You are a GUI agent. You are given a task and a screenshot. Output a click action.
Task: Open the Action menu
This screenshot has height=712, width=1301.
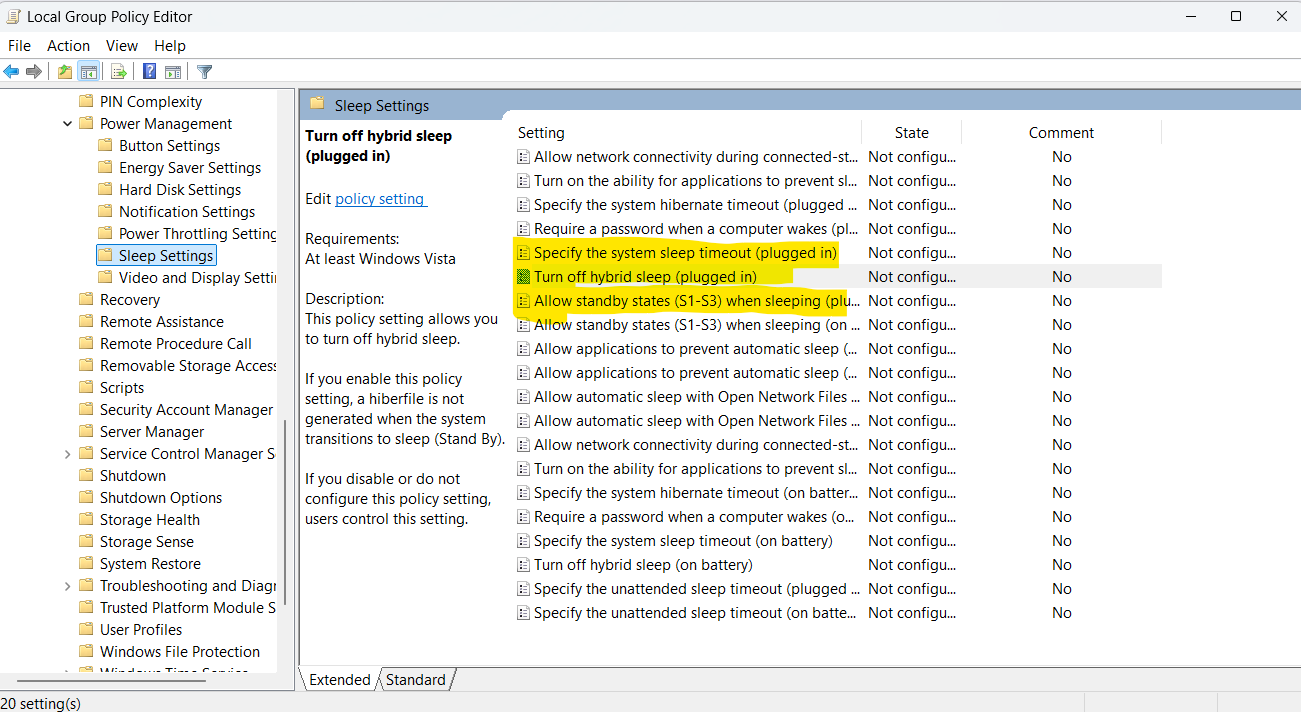pyautogui.click(x=68, y=45)
